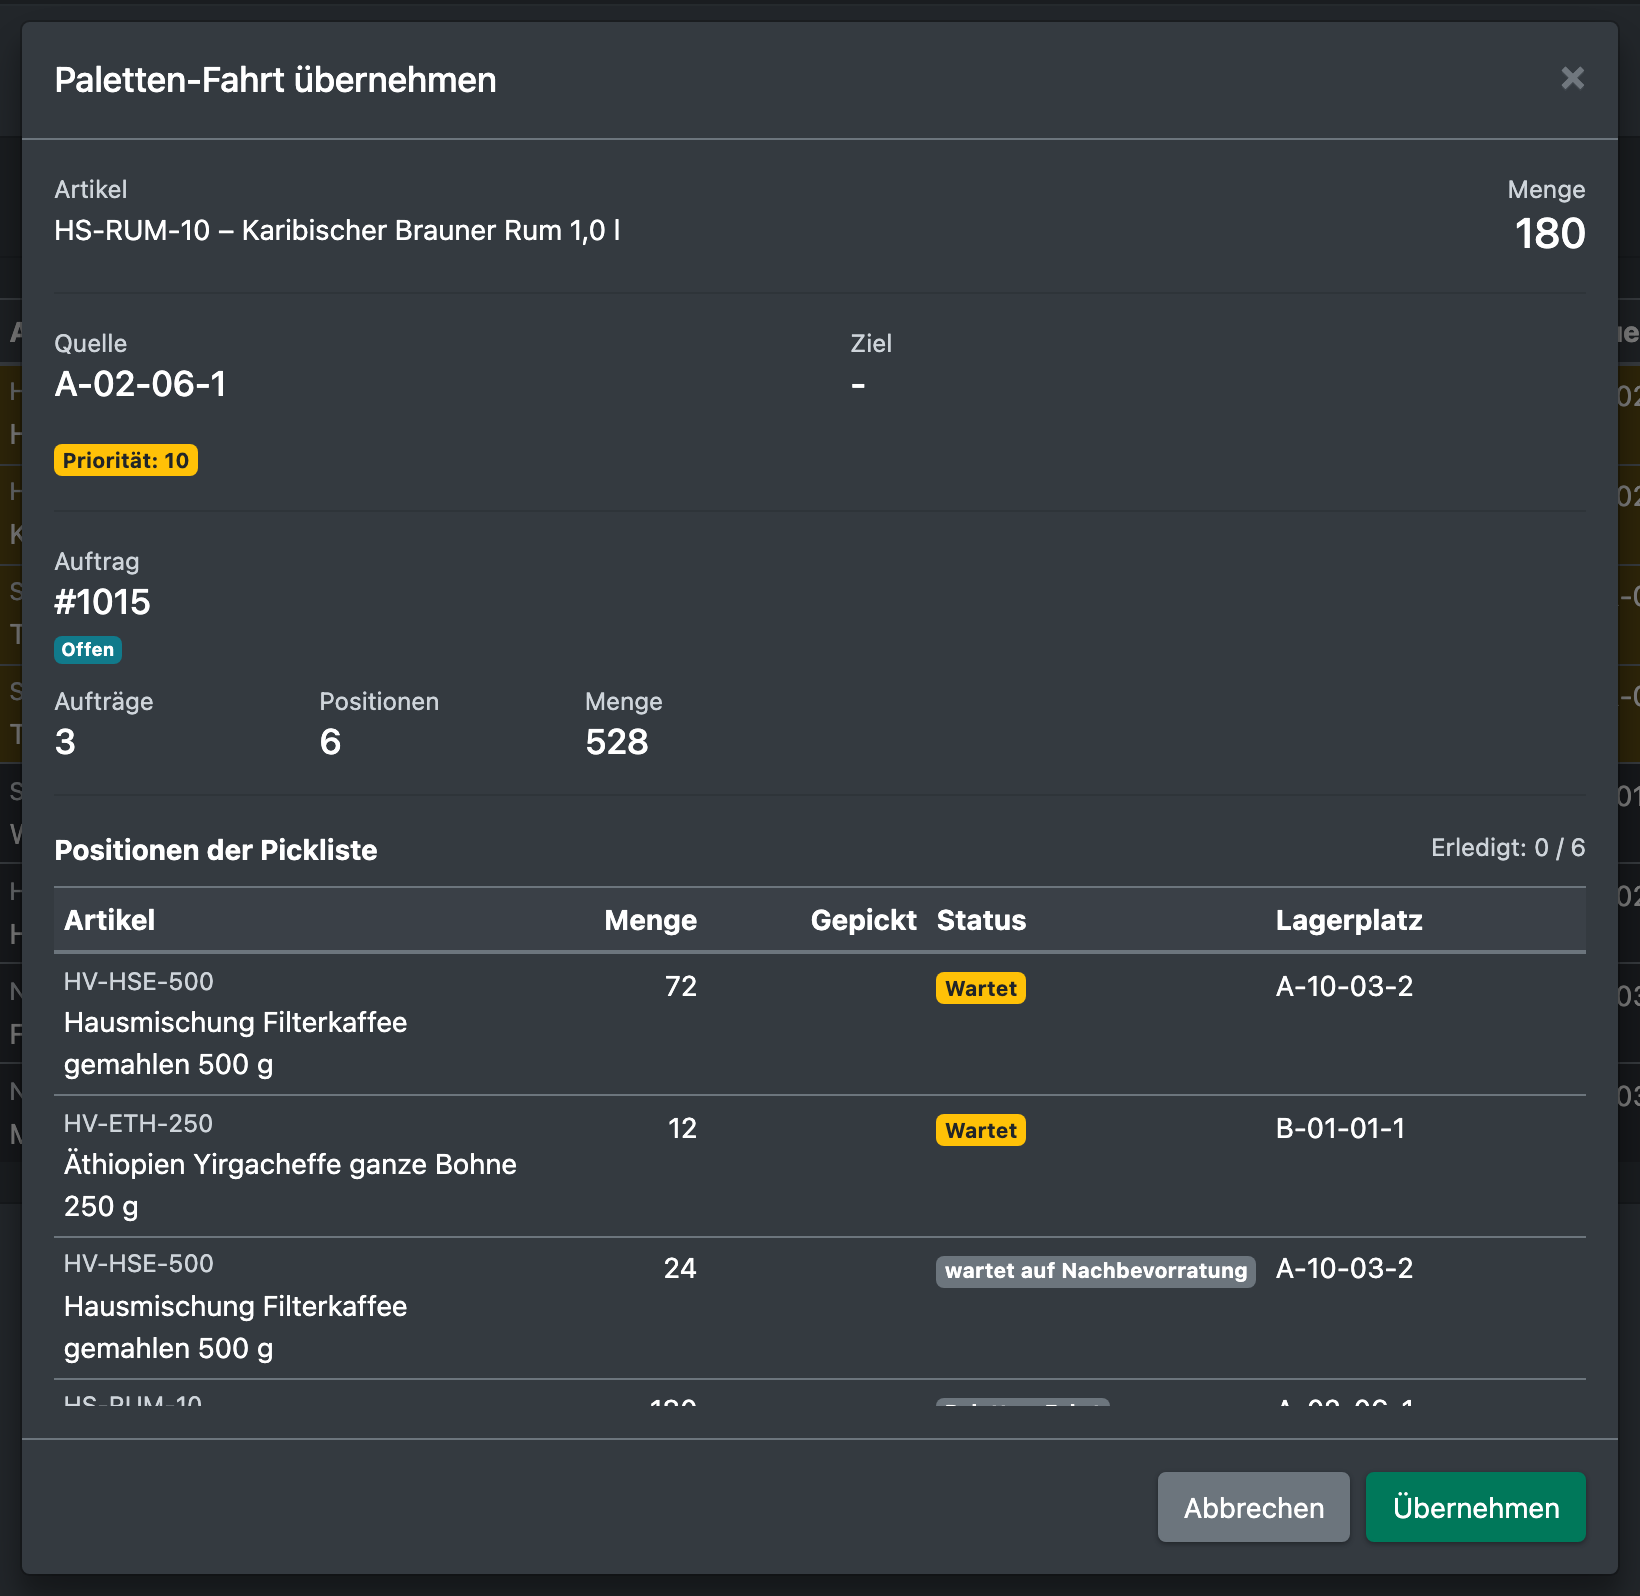The image size is (1640, 1596).
Task: Select the Erledigt: 0 / 6 progress text
Action: [x=1508, y=848]
